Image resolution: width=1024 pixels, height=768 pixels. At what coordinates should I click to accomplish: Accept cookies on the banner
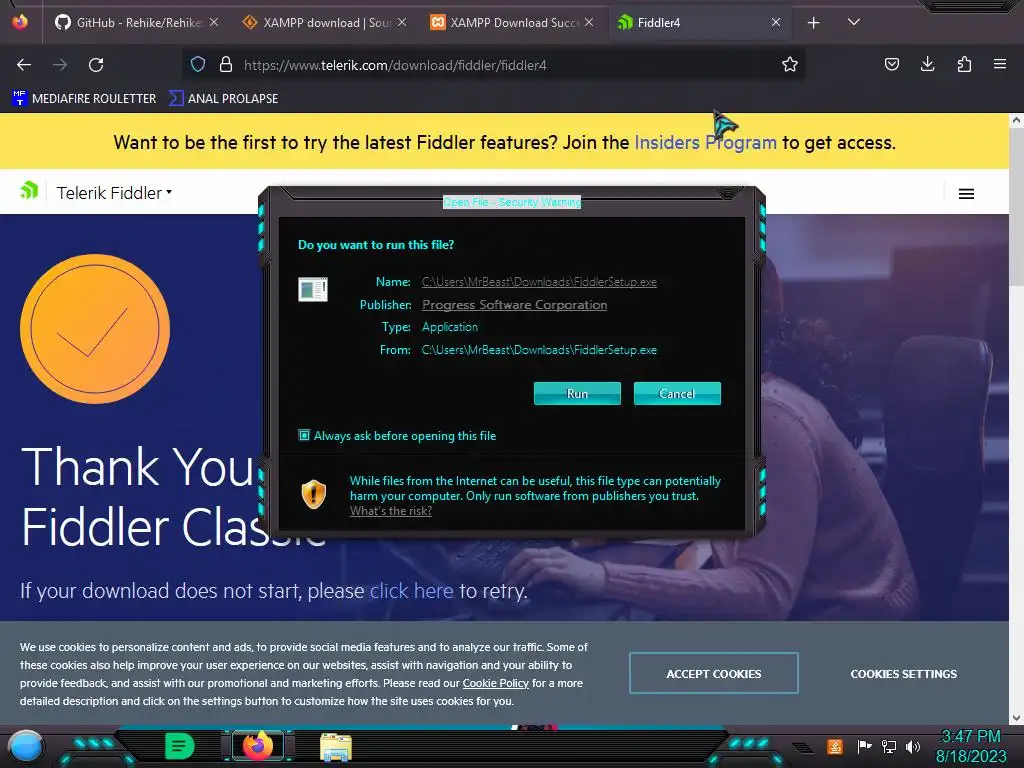714,673
